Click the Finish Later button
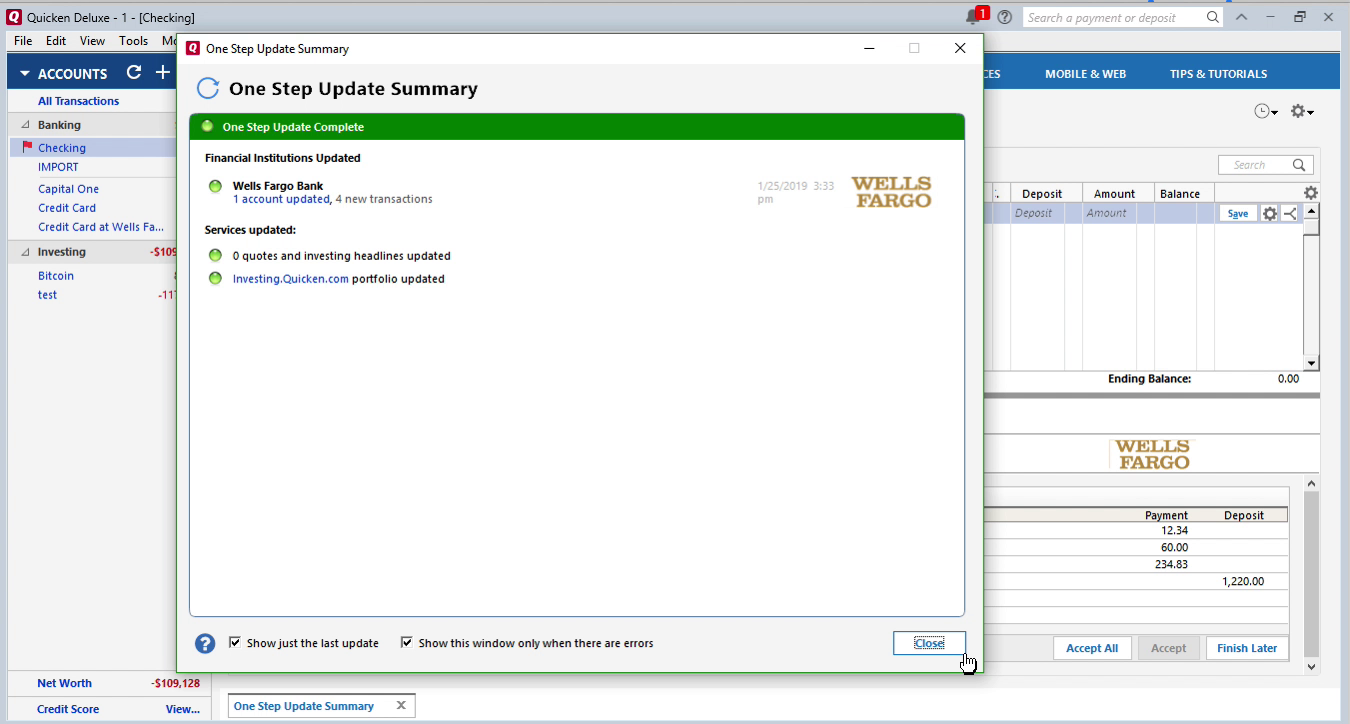The width and height of the screenshot is (1350, 724). tap(1247, 648)
